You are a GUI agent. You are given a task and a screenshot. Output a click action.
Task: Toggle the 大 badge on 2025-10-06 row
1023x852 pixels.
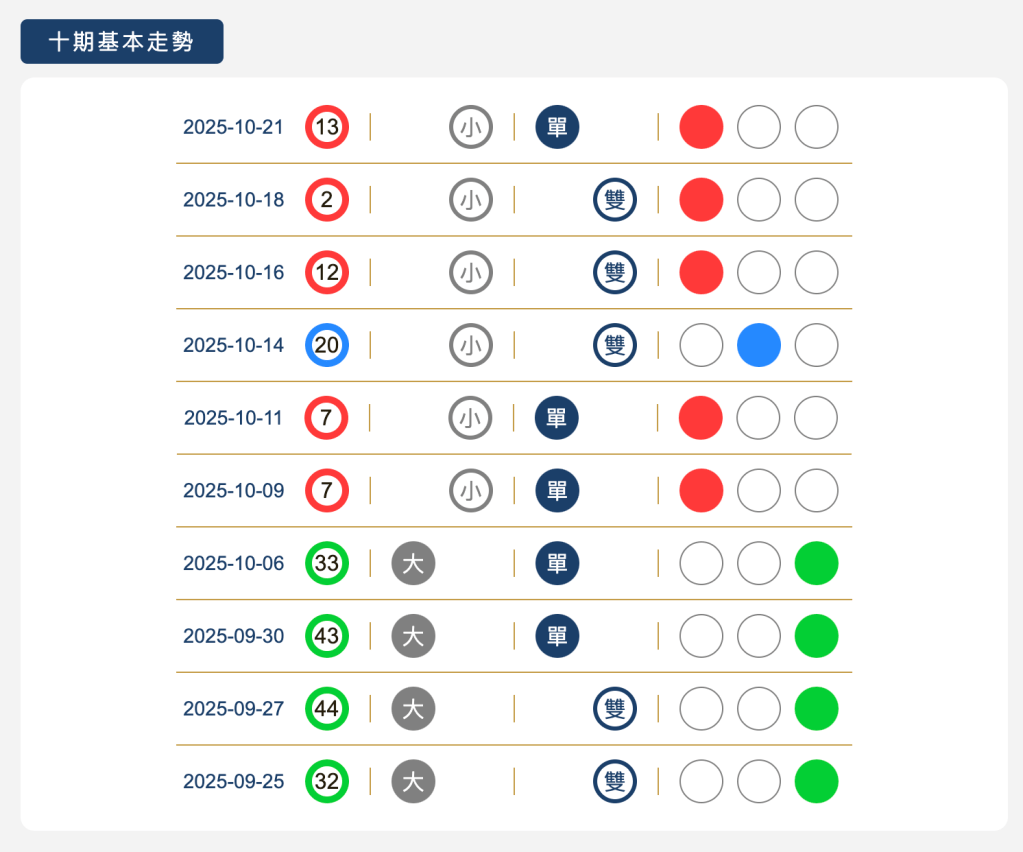[413, 563]
